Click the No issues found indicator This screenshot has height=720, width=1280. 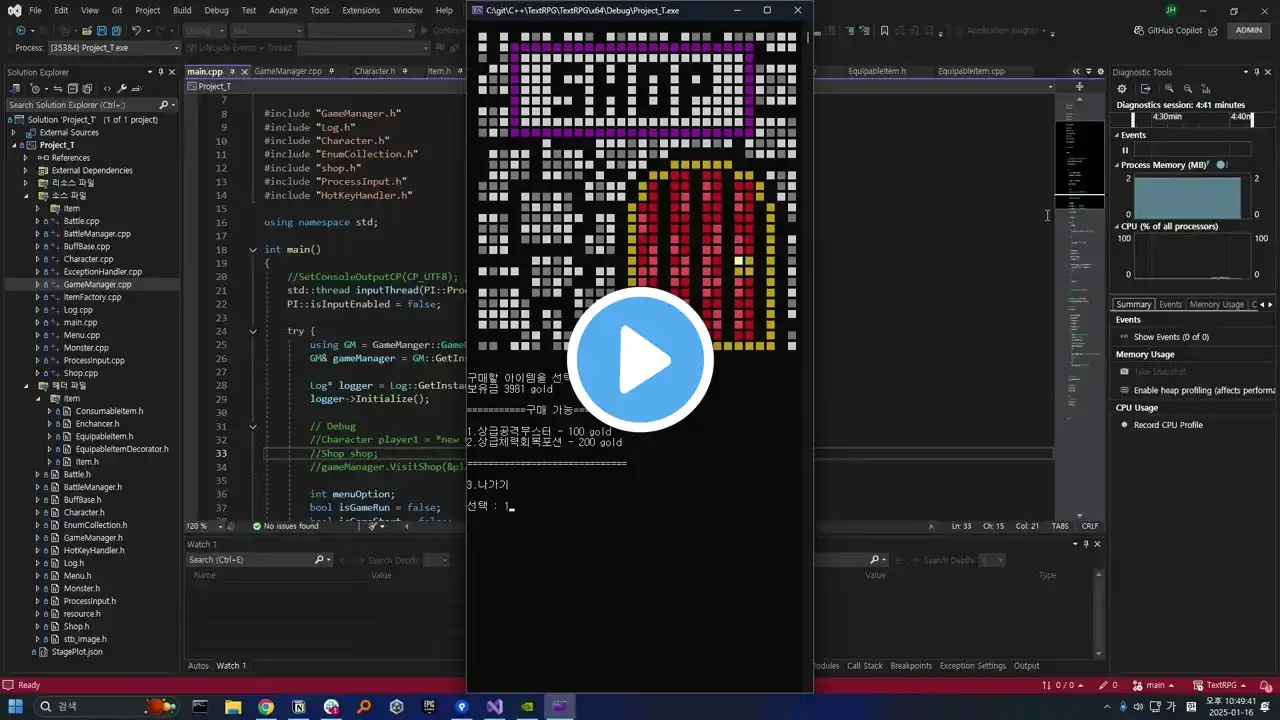[285, 526]
